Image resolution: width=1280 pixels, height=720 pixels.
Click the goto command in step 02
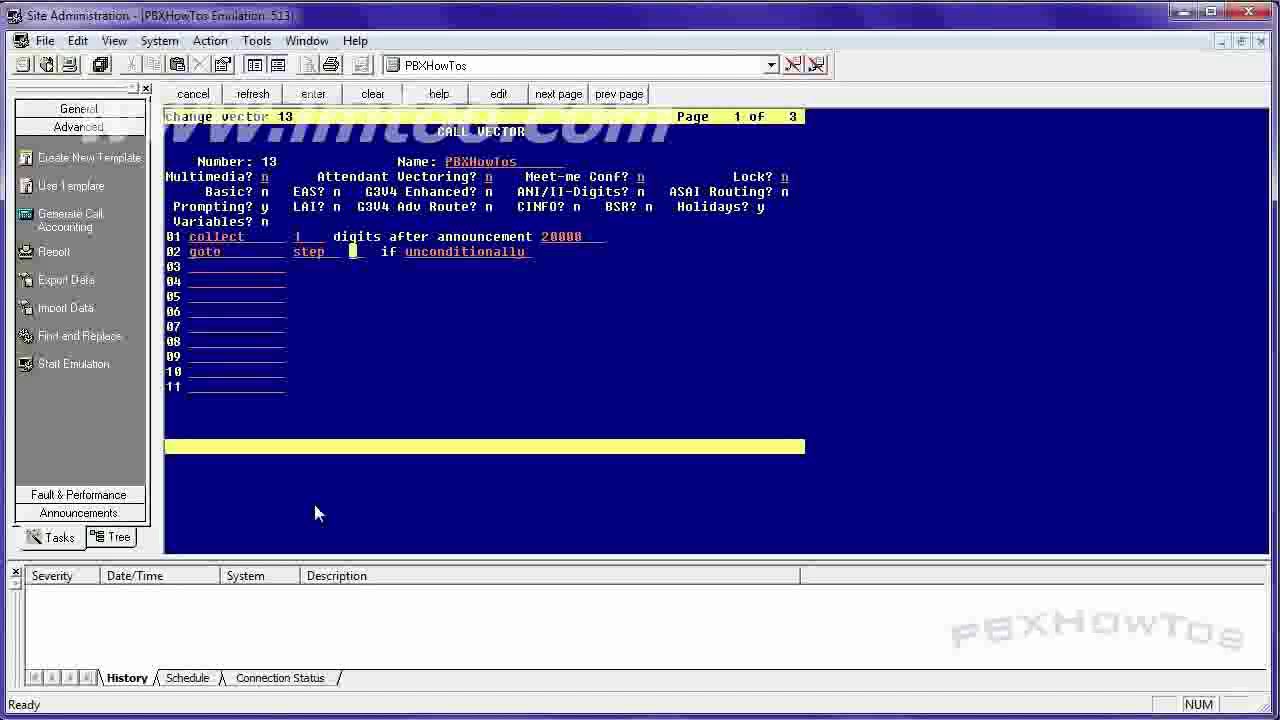237,252
